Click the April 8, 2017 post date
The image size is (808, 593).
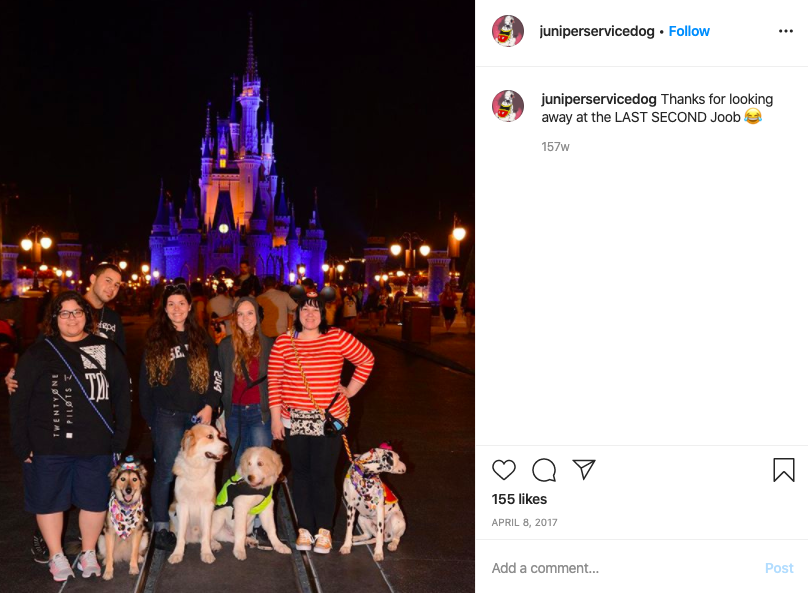pos(524,522)
